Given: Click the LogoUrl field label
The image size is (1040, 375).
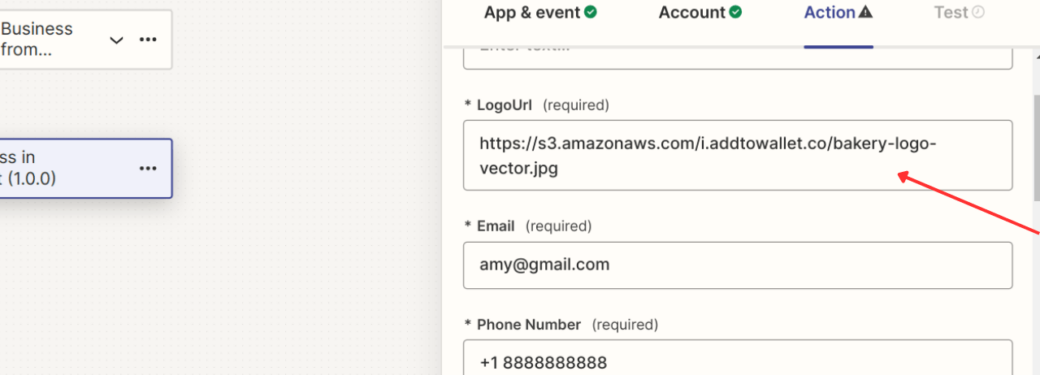Looking at the screenshot, I should point(504,105).
